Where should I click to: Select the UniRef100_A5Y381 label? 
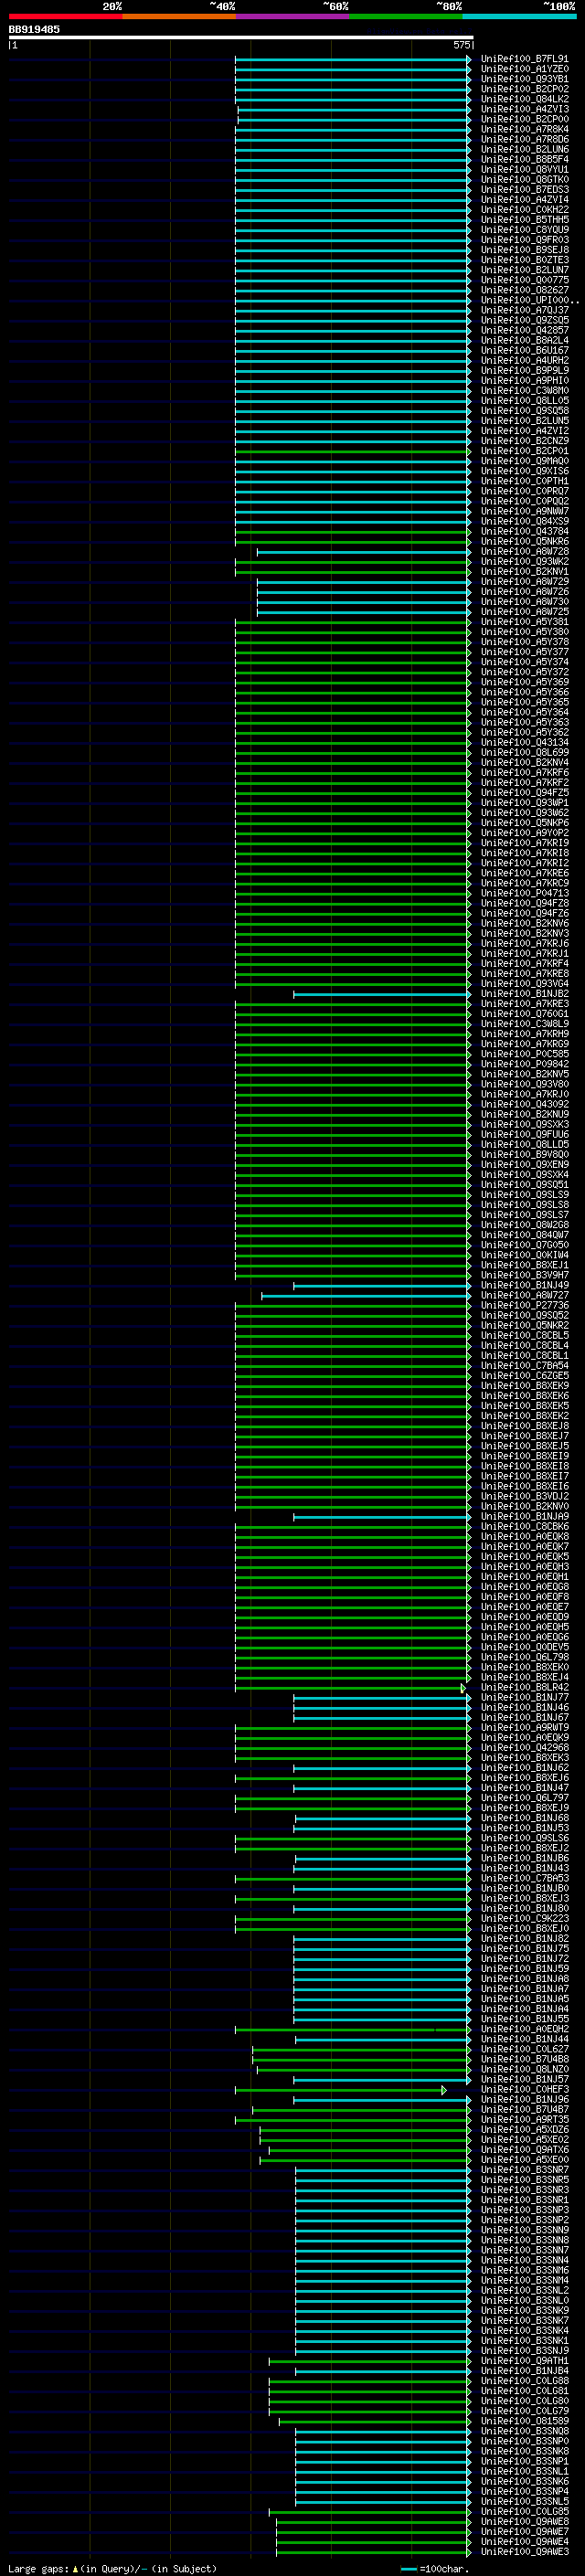(x=524, y=622)
